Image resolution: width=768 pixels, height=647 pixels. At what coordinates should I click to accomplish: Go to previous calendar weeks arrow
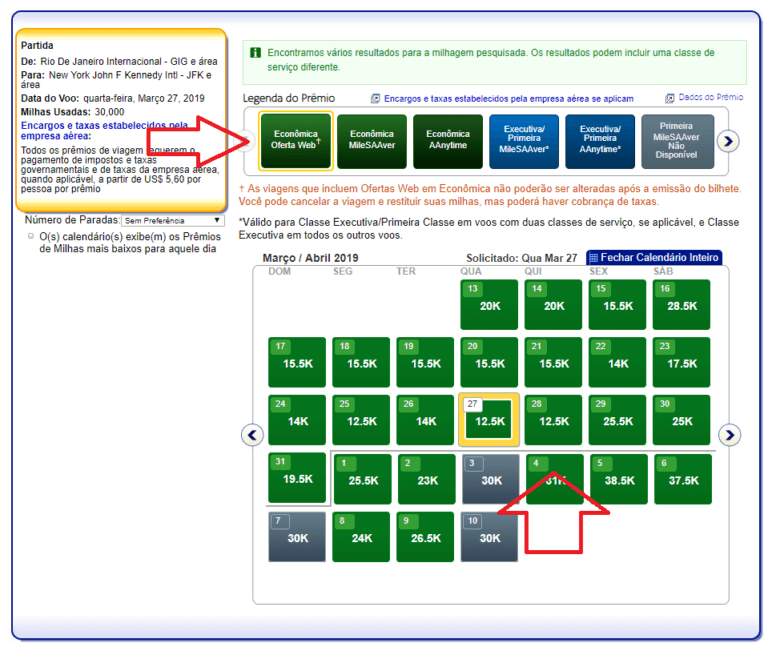pos(252,435)
